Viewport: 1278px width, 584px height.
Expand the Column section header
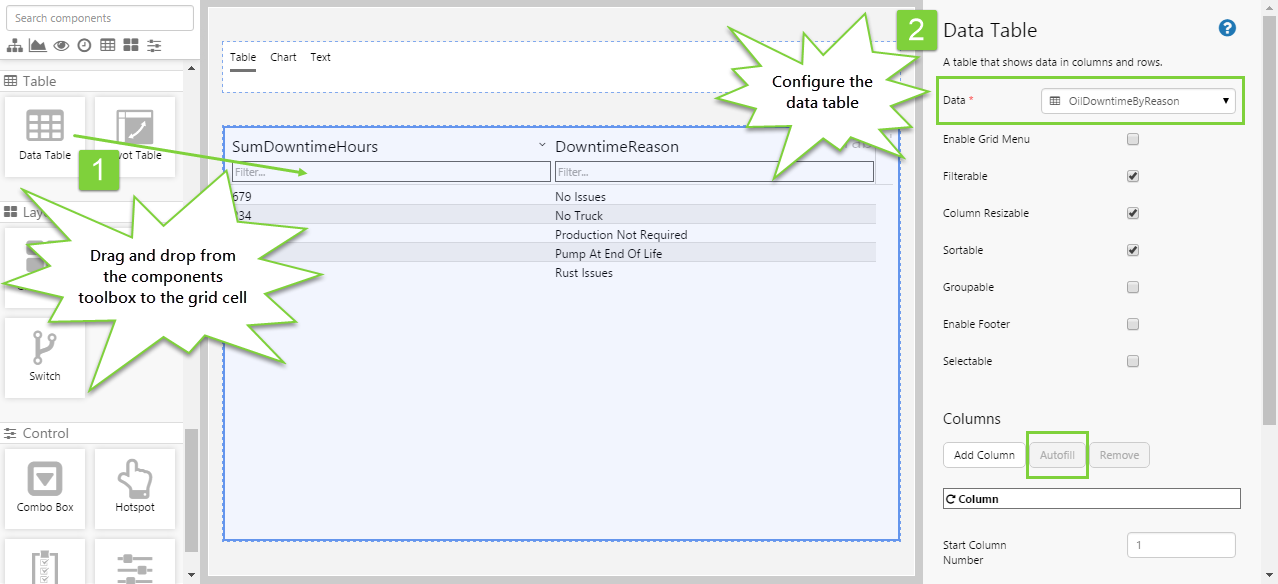click(1091, 498)
